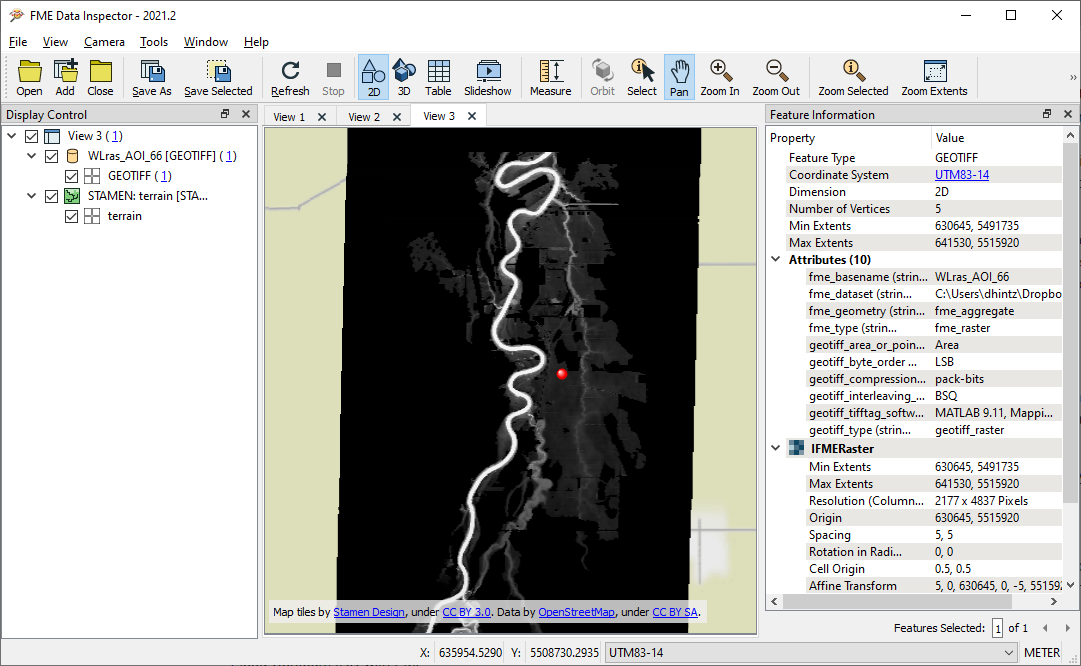Toggle the terrain layer checkbox
This screenshot has width=1081, height=666.
point(71,216)
